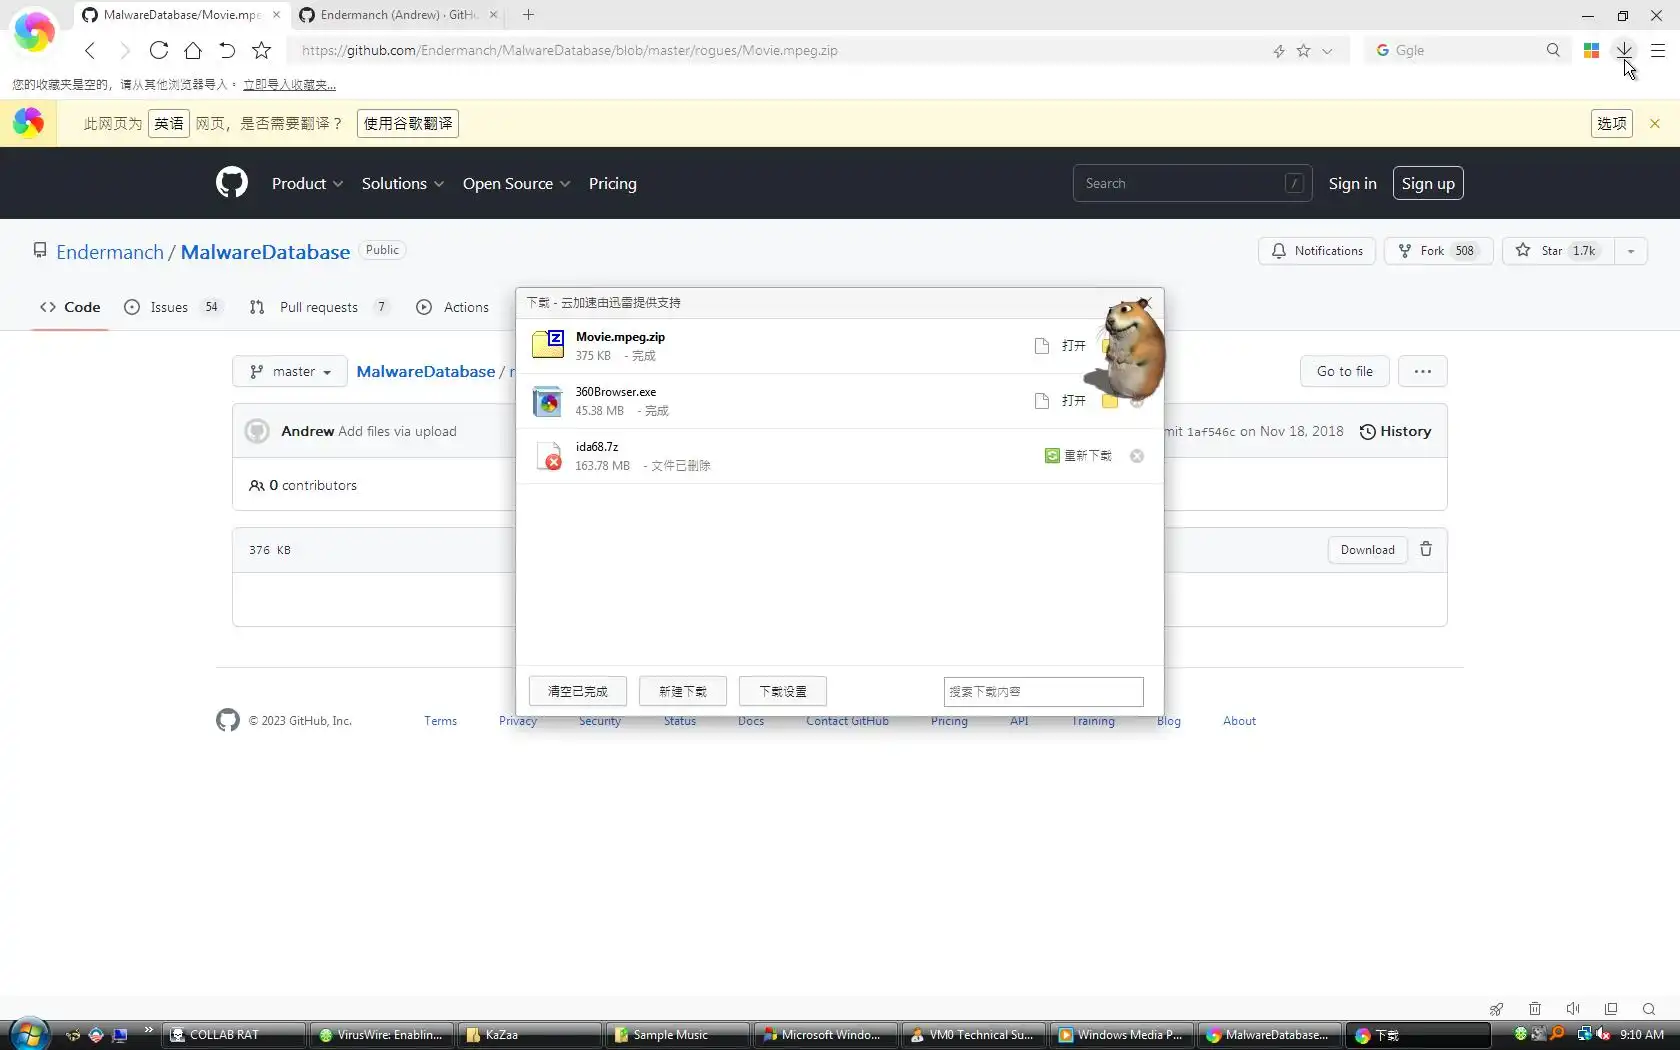The height and width of the screenshot is (1050, 1680).
Task: Click 新建下载 button in downloads panel
Action: coord(682,691)
